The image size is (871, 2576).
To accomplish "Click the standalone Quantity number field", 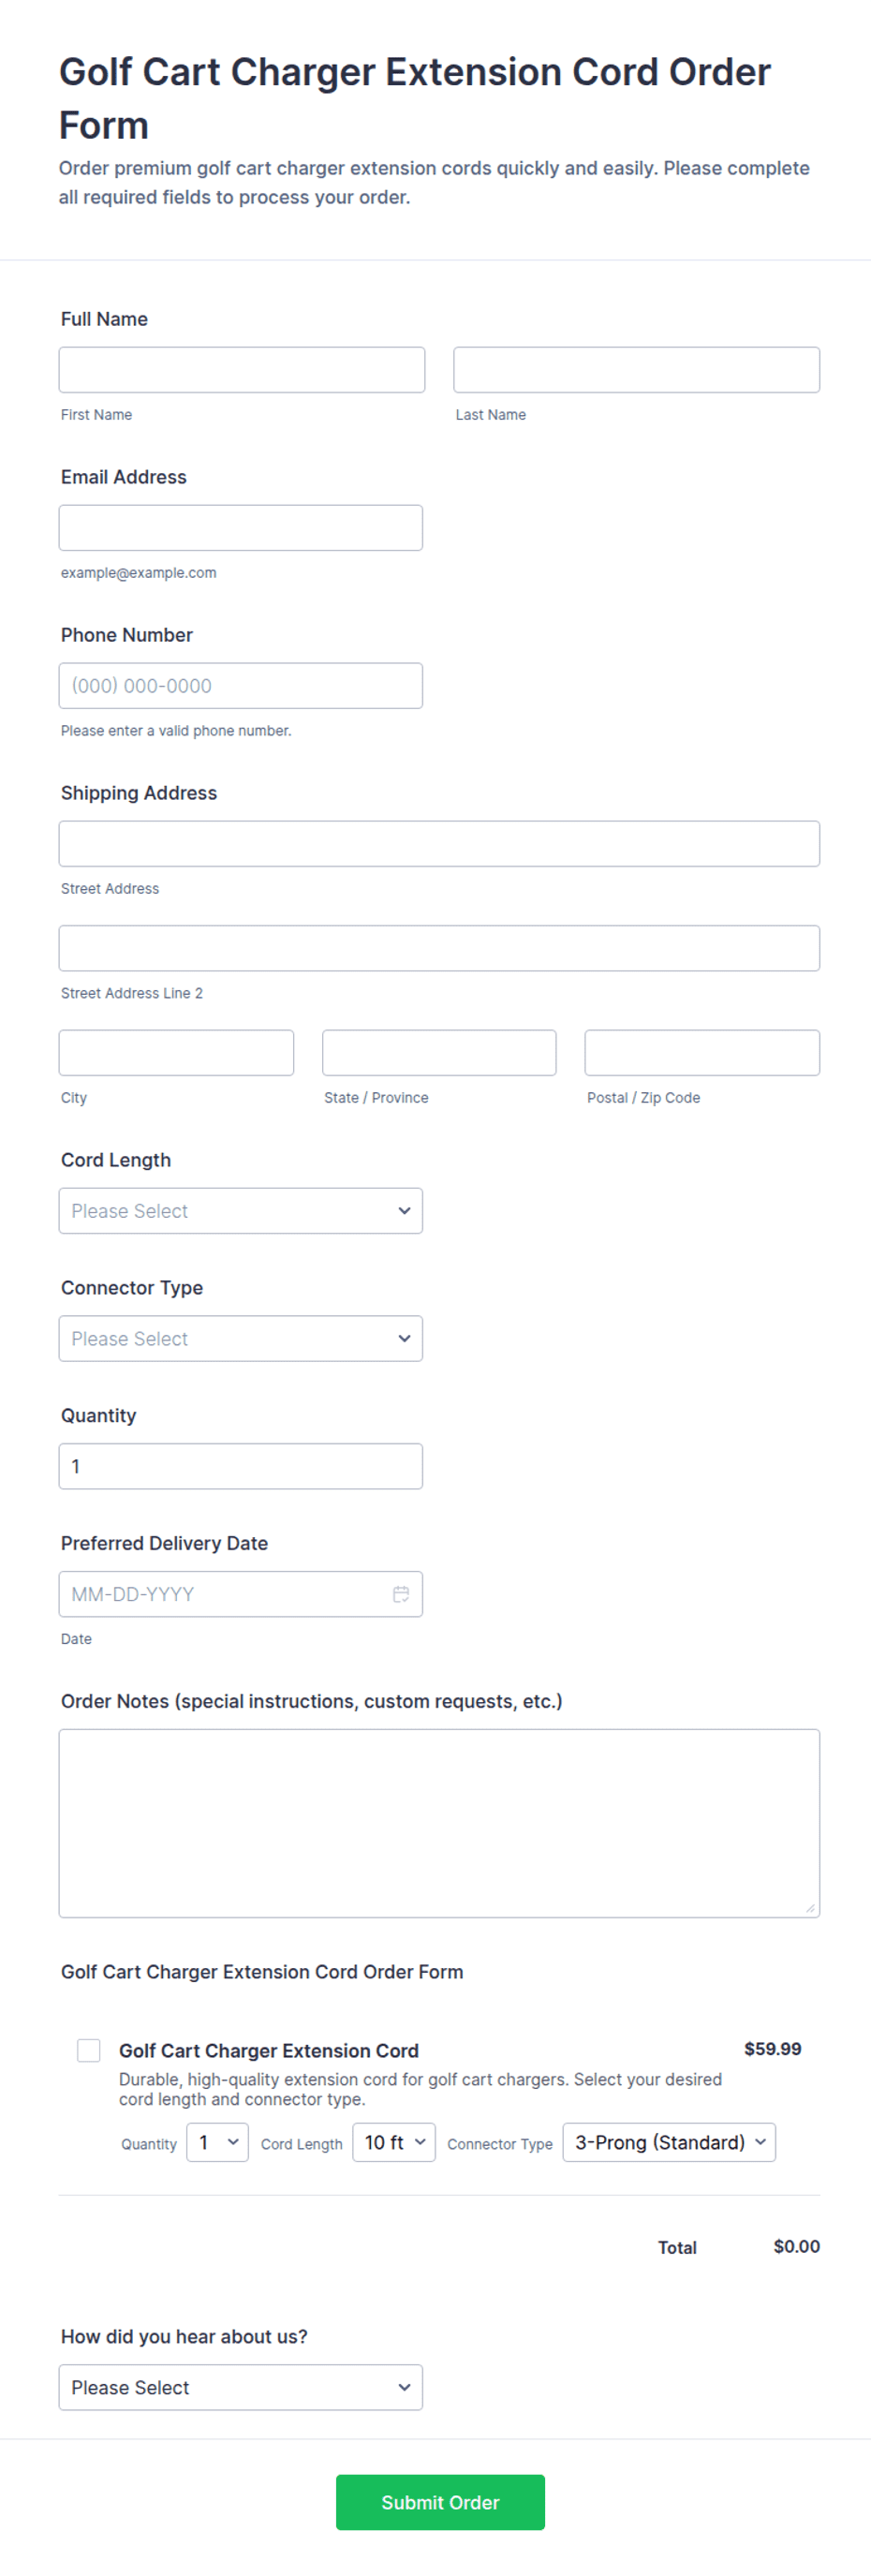I will [241, 1467].
